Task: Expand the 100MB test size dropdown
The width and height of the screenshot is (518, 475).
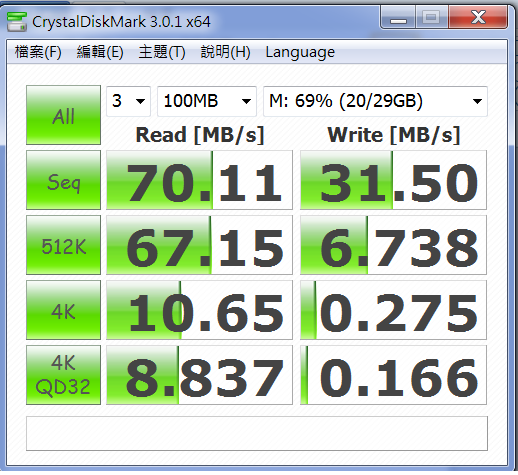Action: (x=207, y=101)
